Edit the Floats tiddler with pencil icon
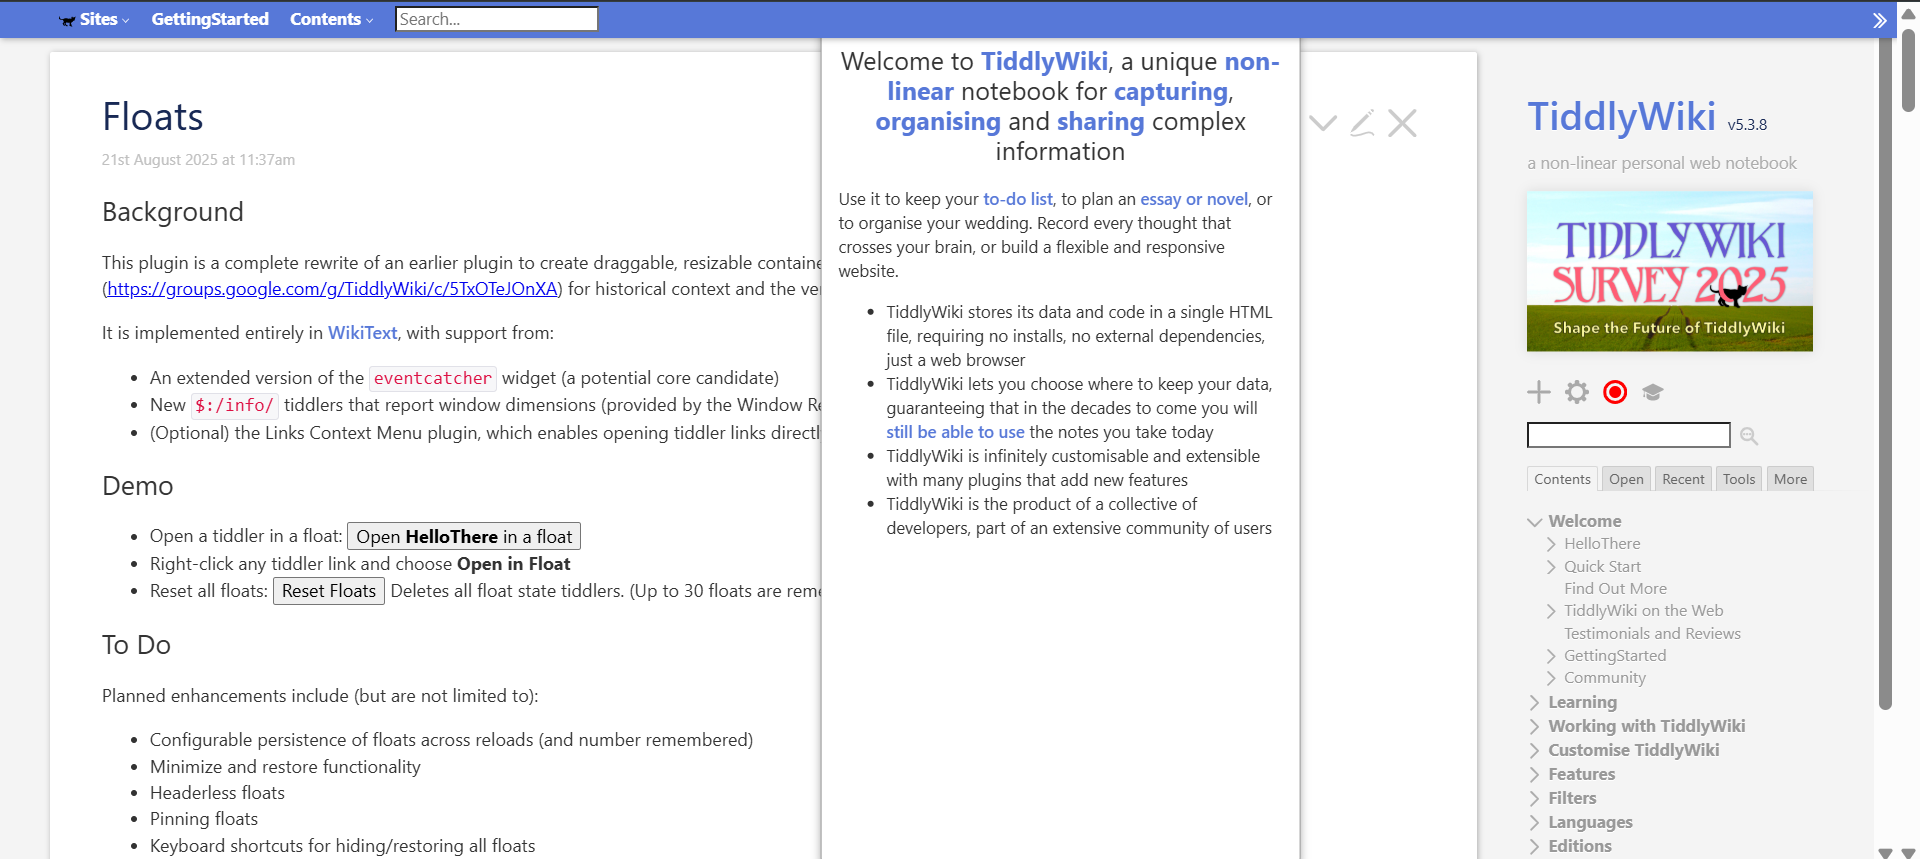Viewport: 1920px width, 859px height. pyautogui.click(x=1362, y=123)
